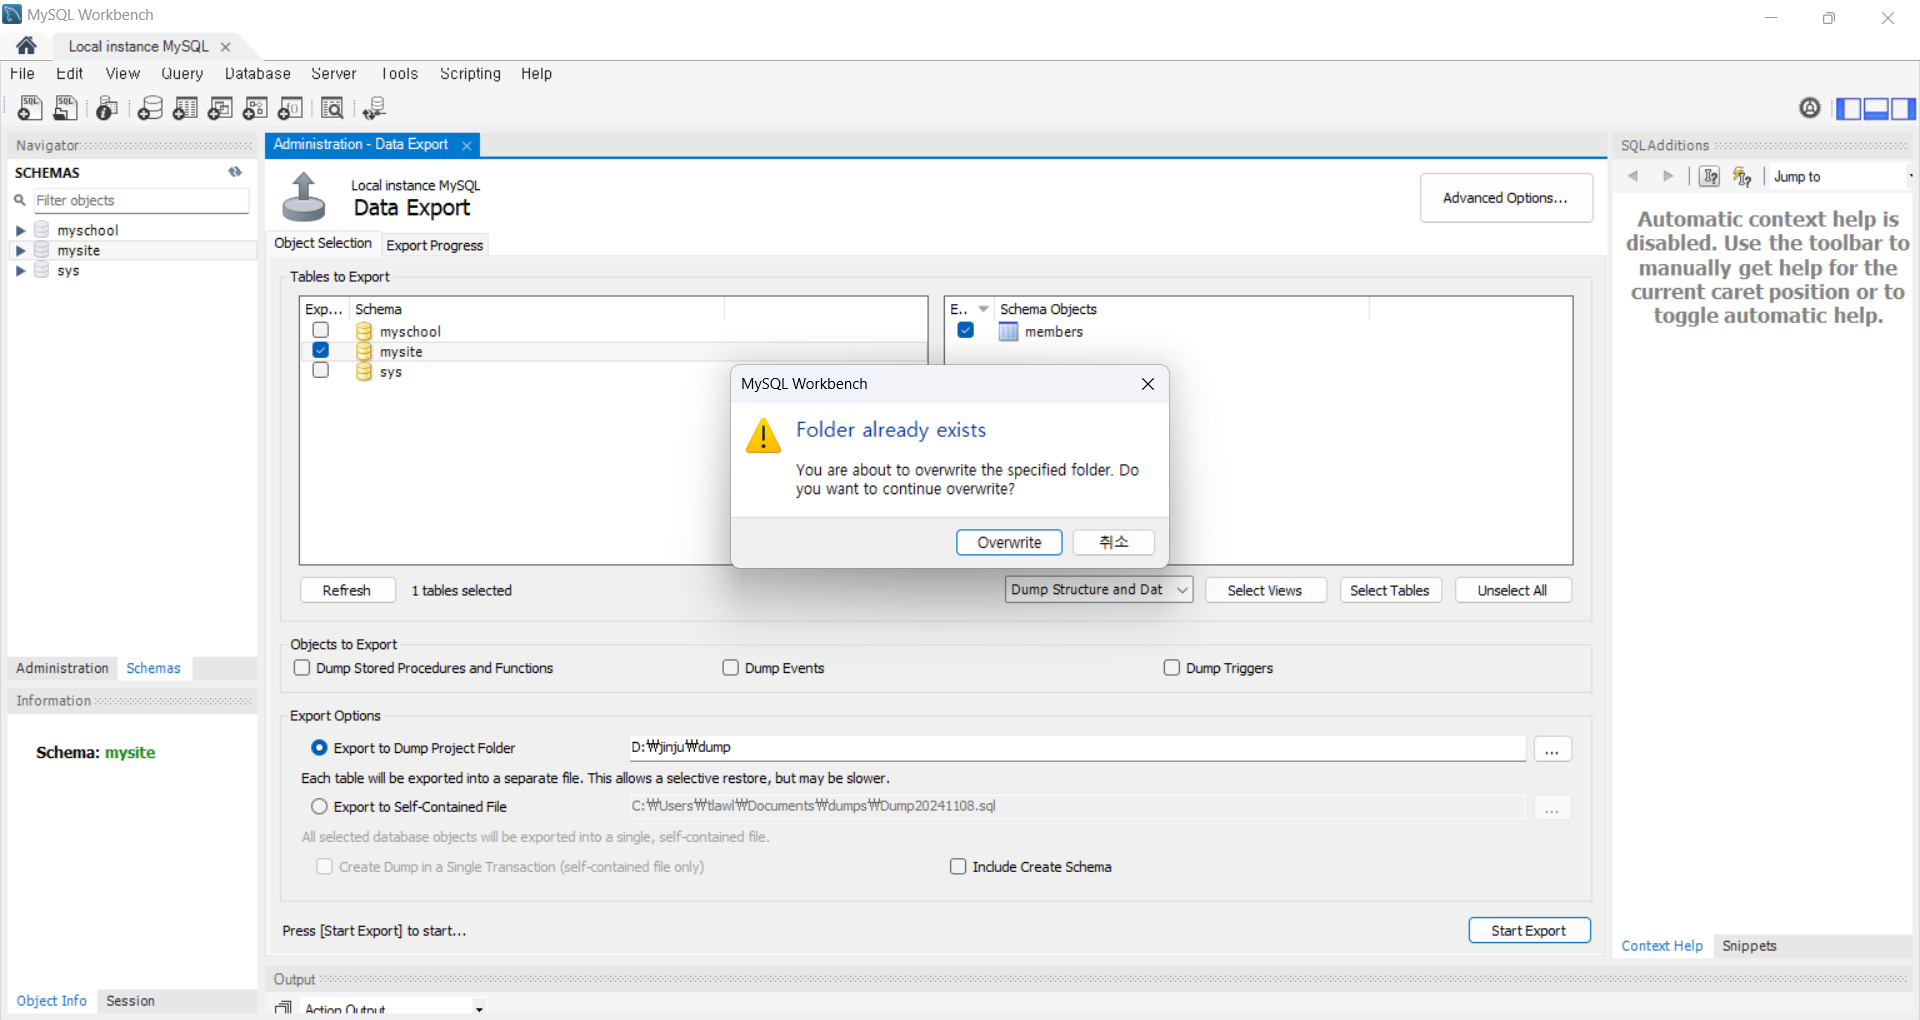This screenshot has height=1020, width=1920.
Task: Switch to the Session tab
Action: click(x=130, y=1001)
